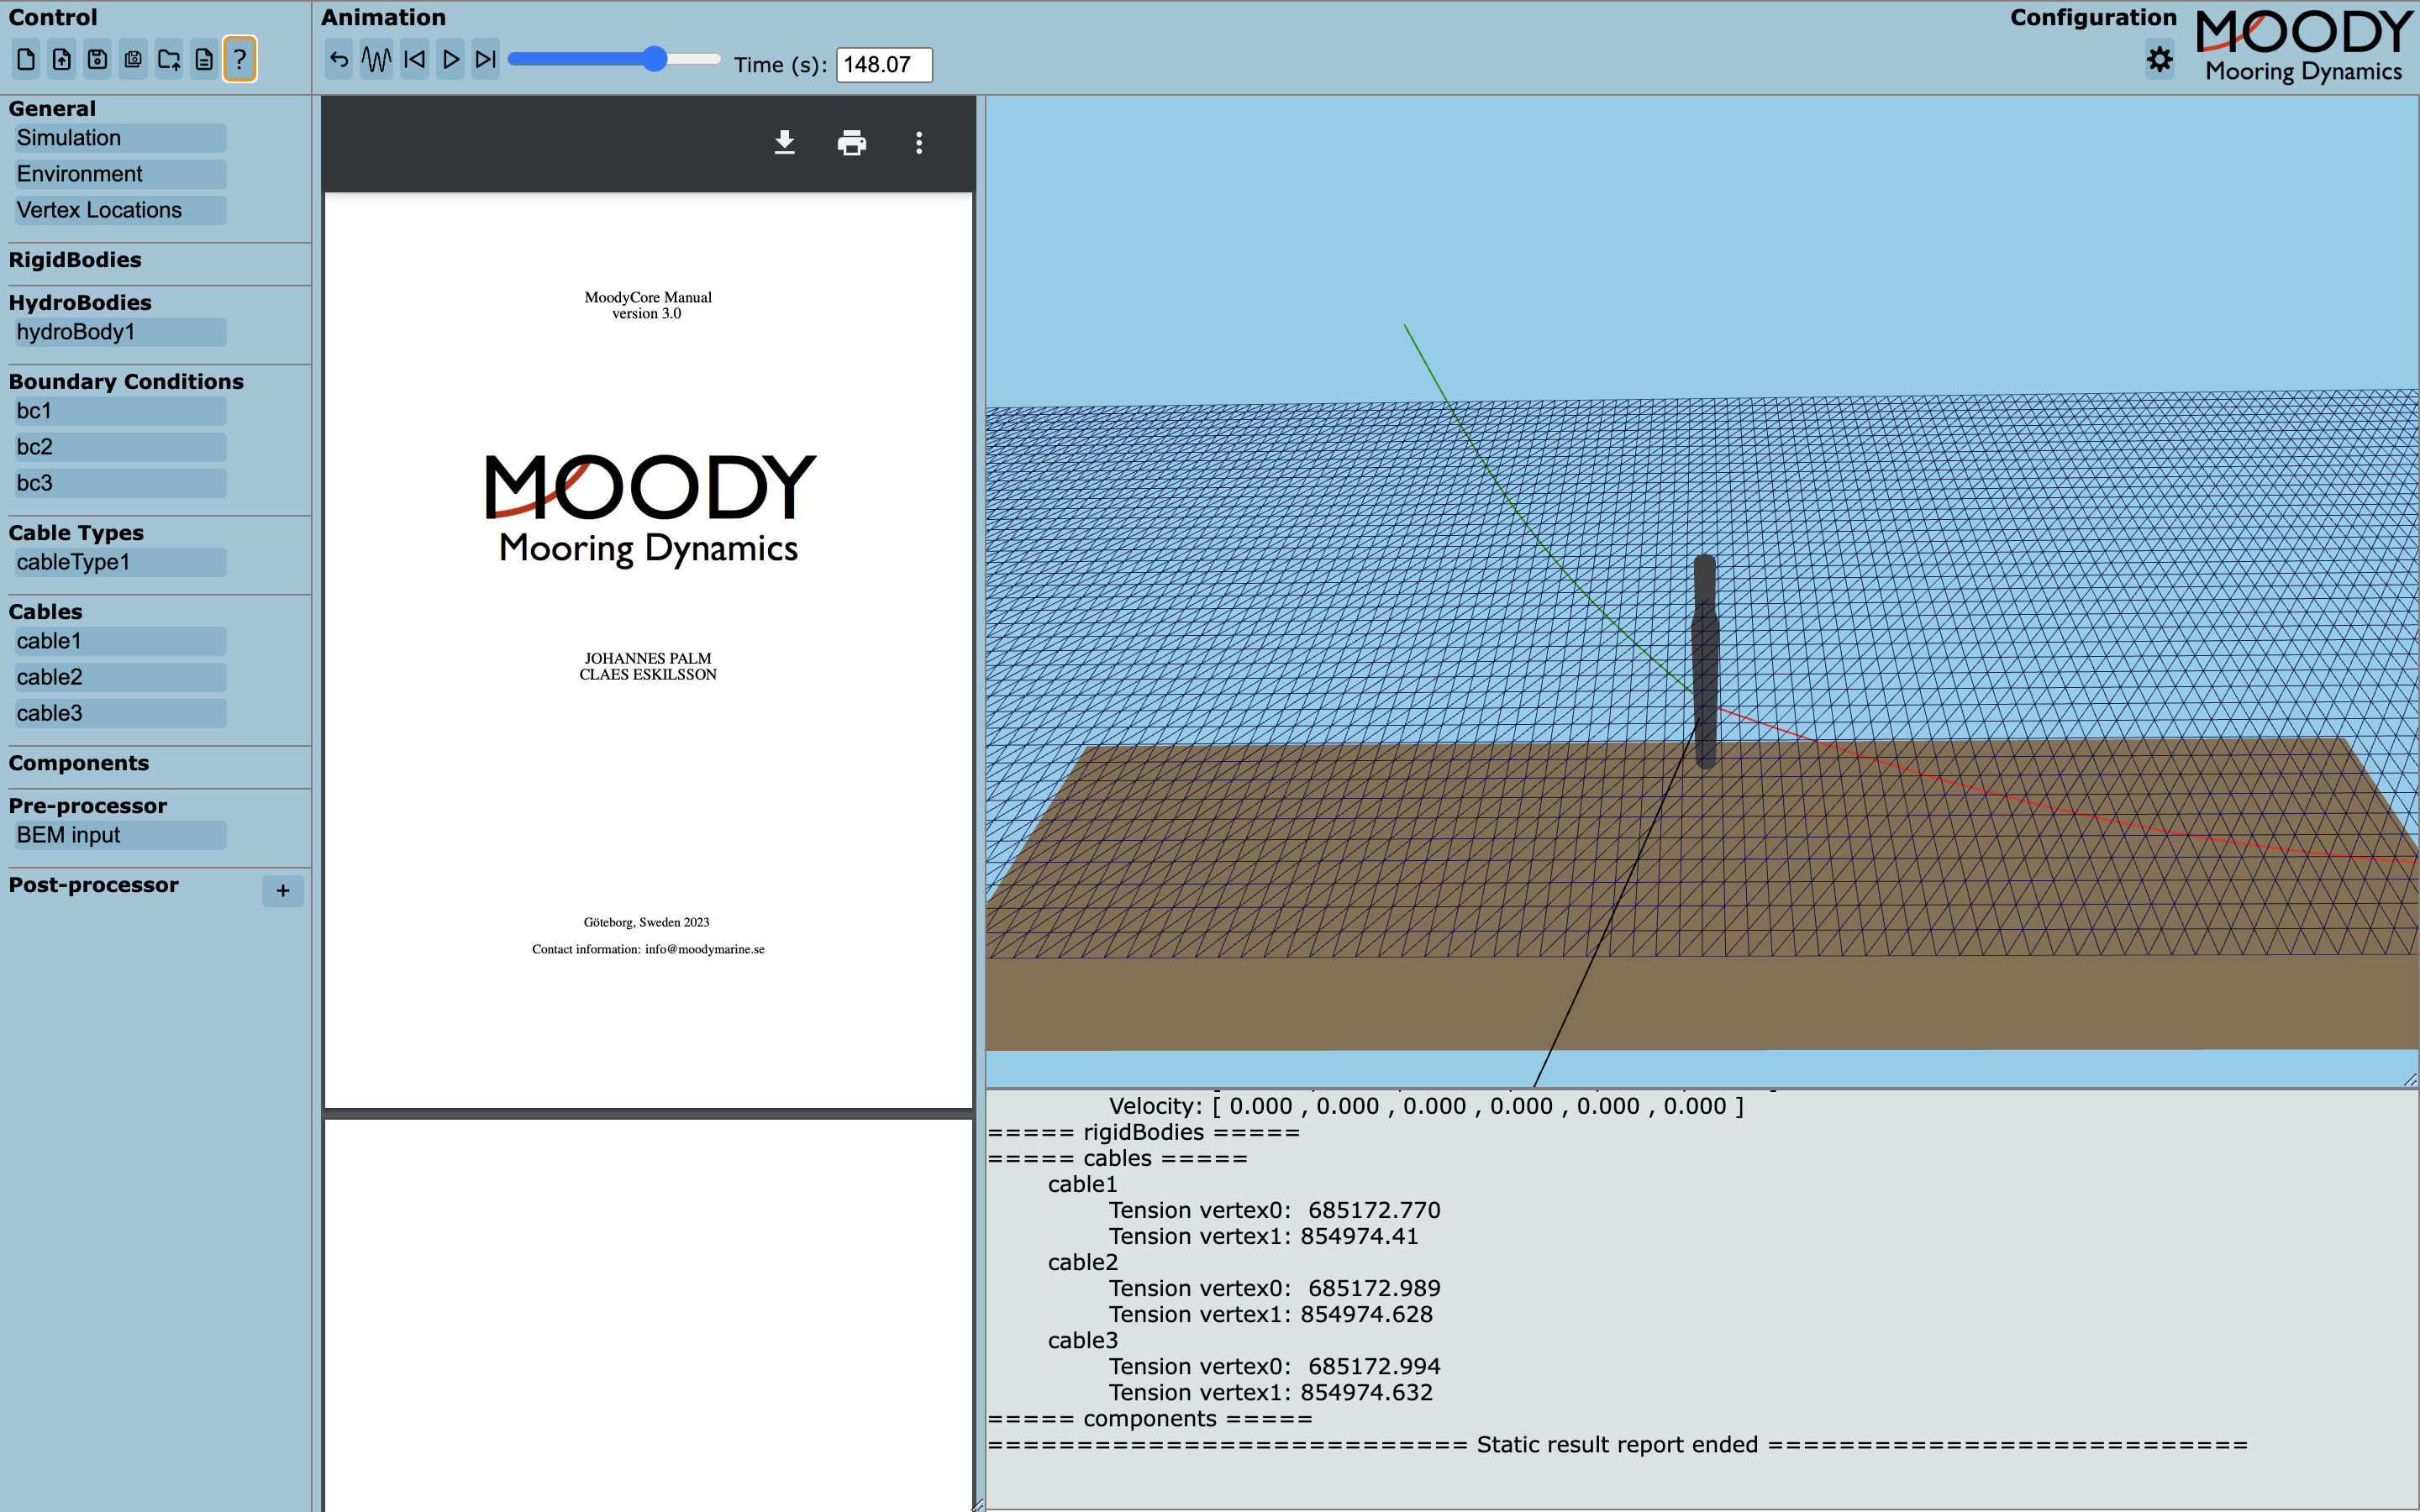The image size is (2420, 1512).
Task: Select boundary condition bc1
Action: coord(120,411)
